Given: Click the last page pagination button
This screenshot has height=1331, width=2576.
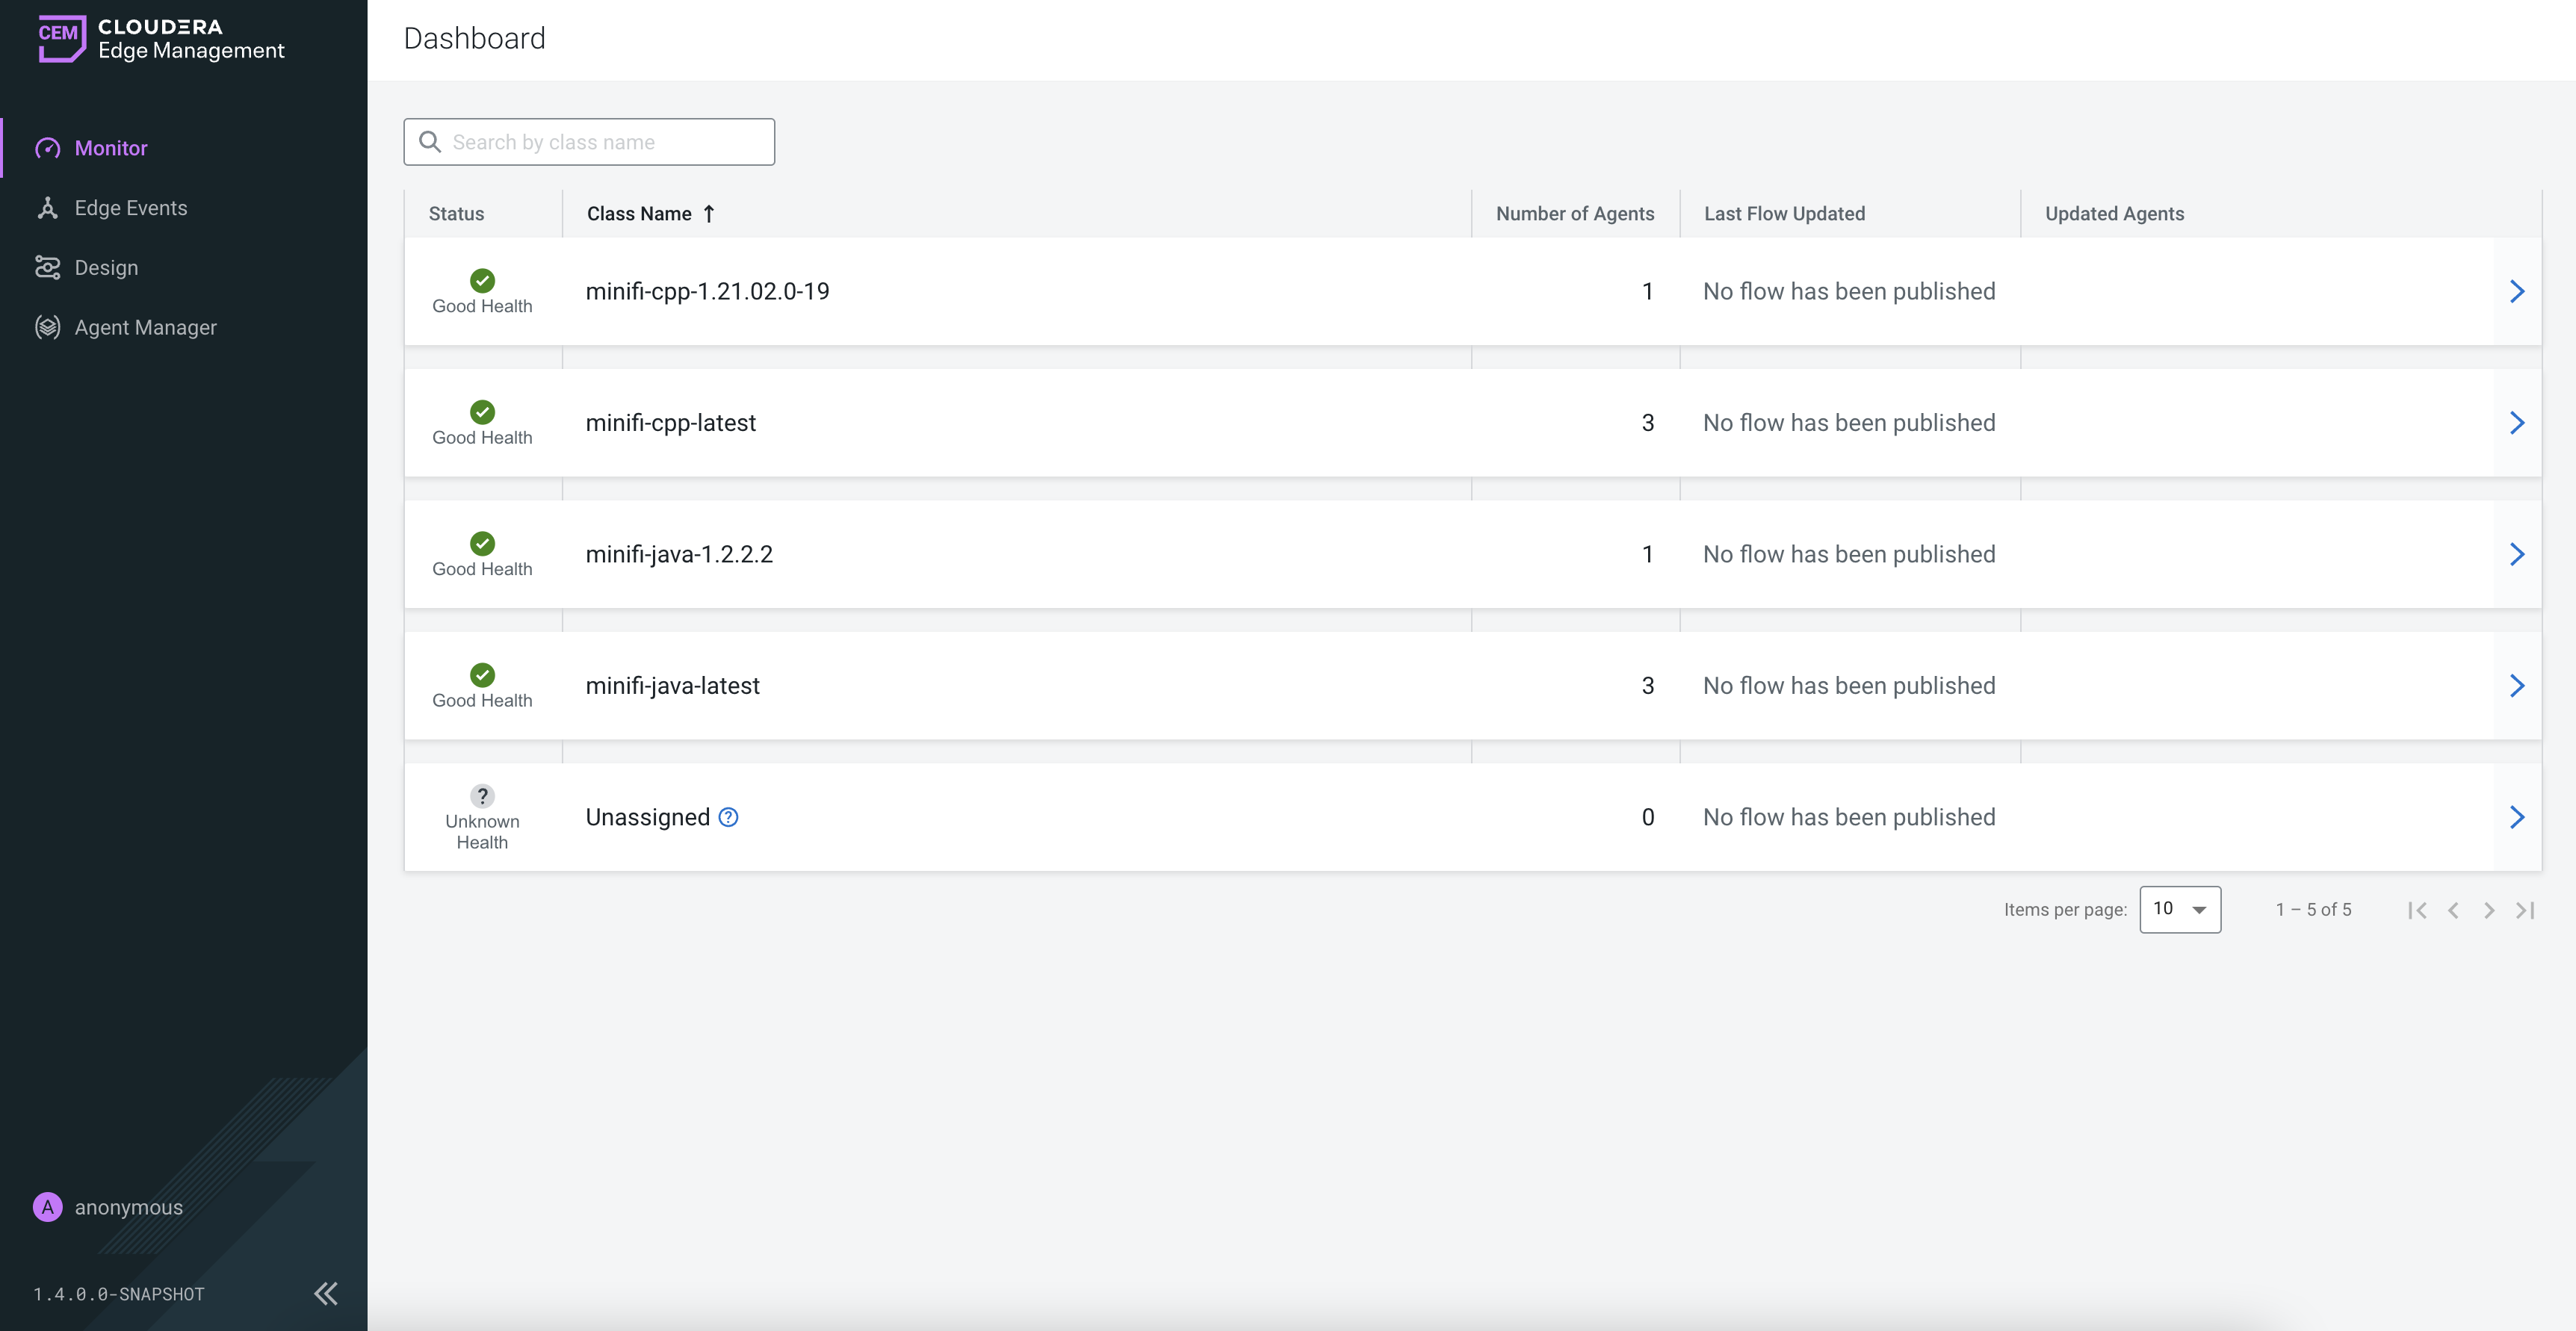Looking at the screenshot, I should point(2525,910).
